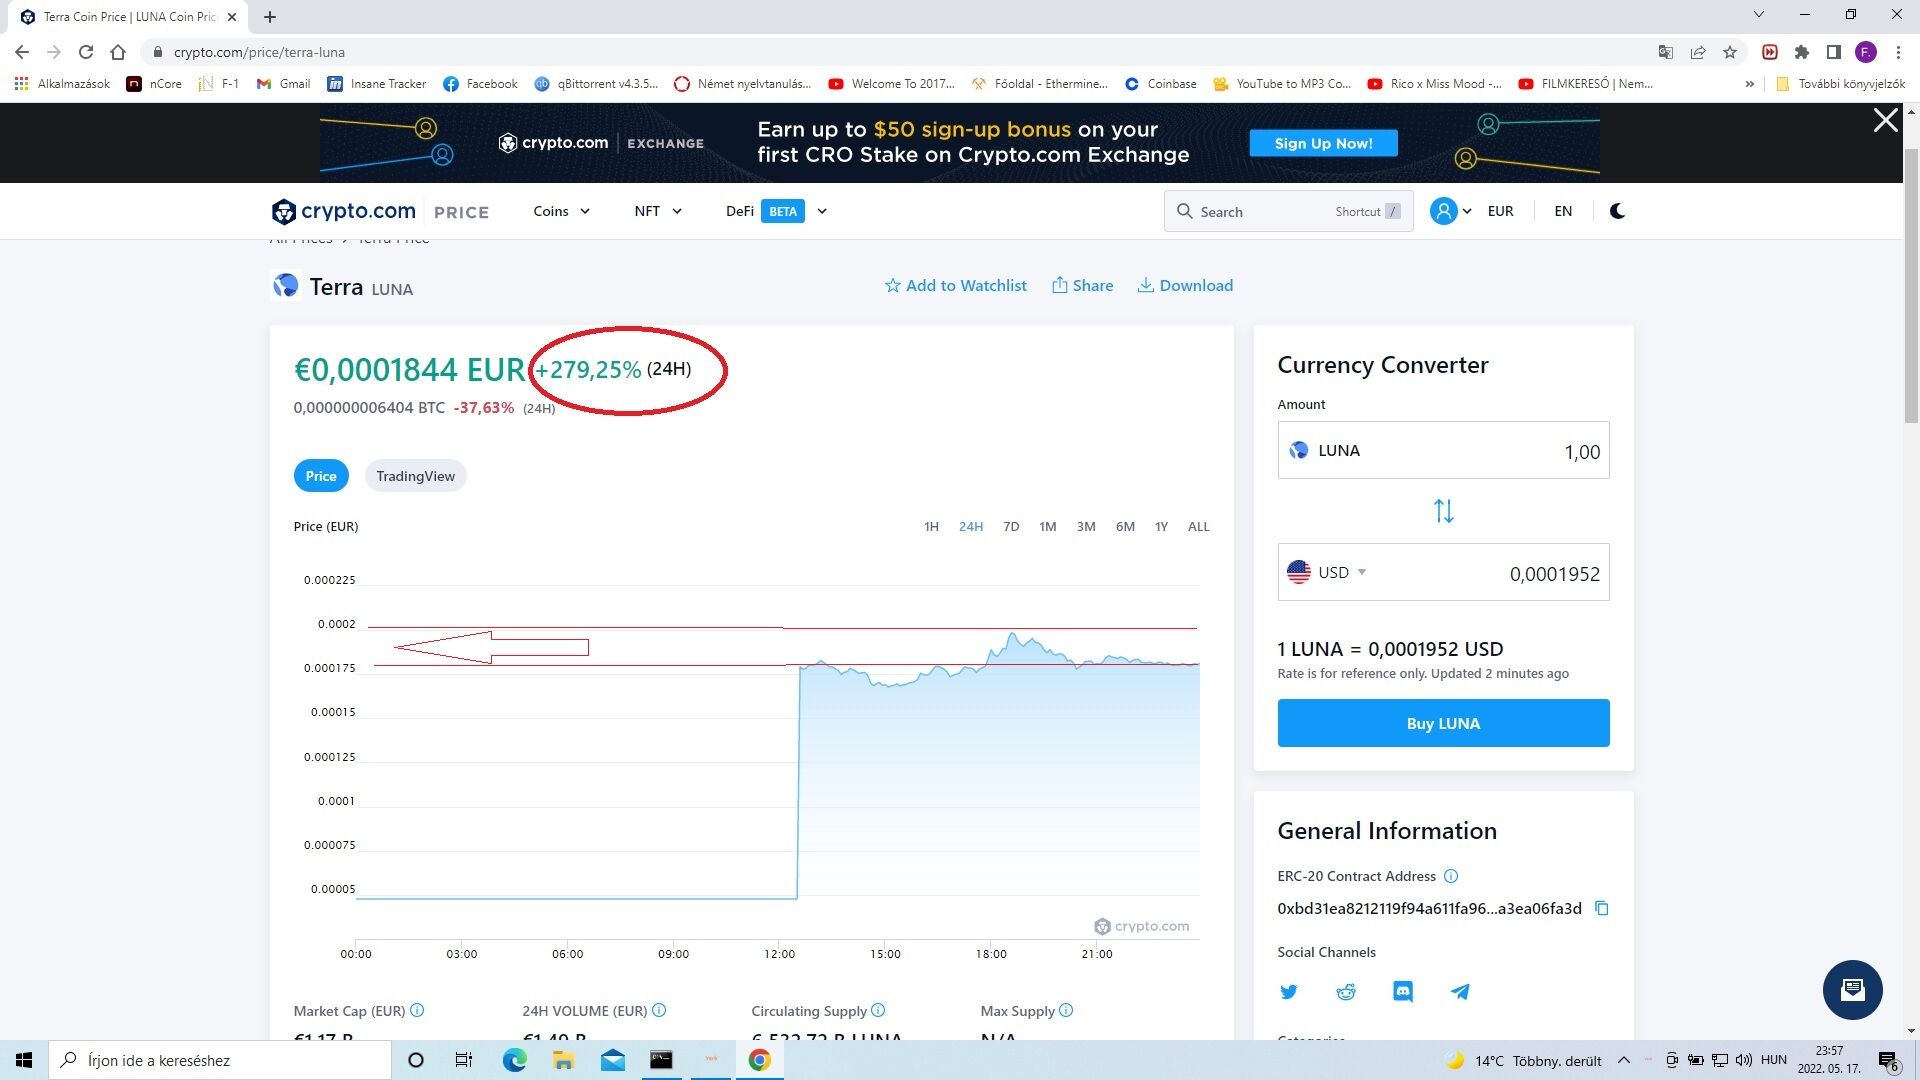Select the ALL chart range
The height and width of the screenshot is (1080, 1920).
[x=1198, y=526]
